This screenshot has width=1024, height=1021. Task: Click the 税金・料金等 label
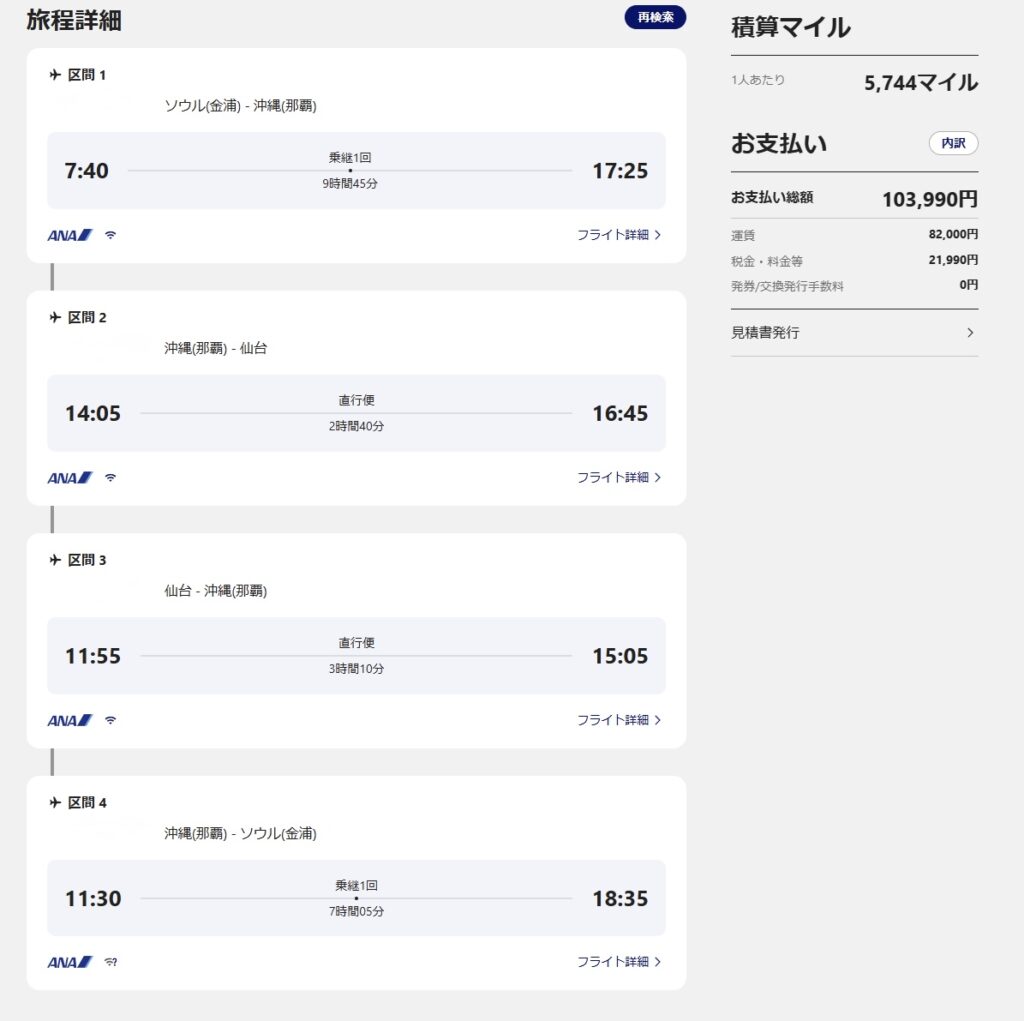pos(767,261)
